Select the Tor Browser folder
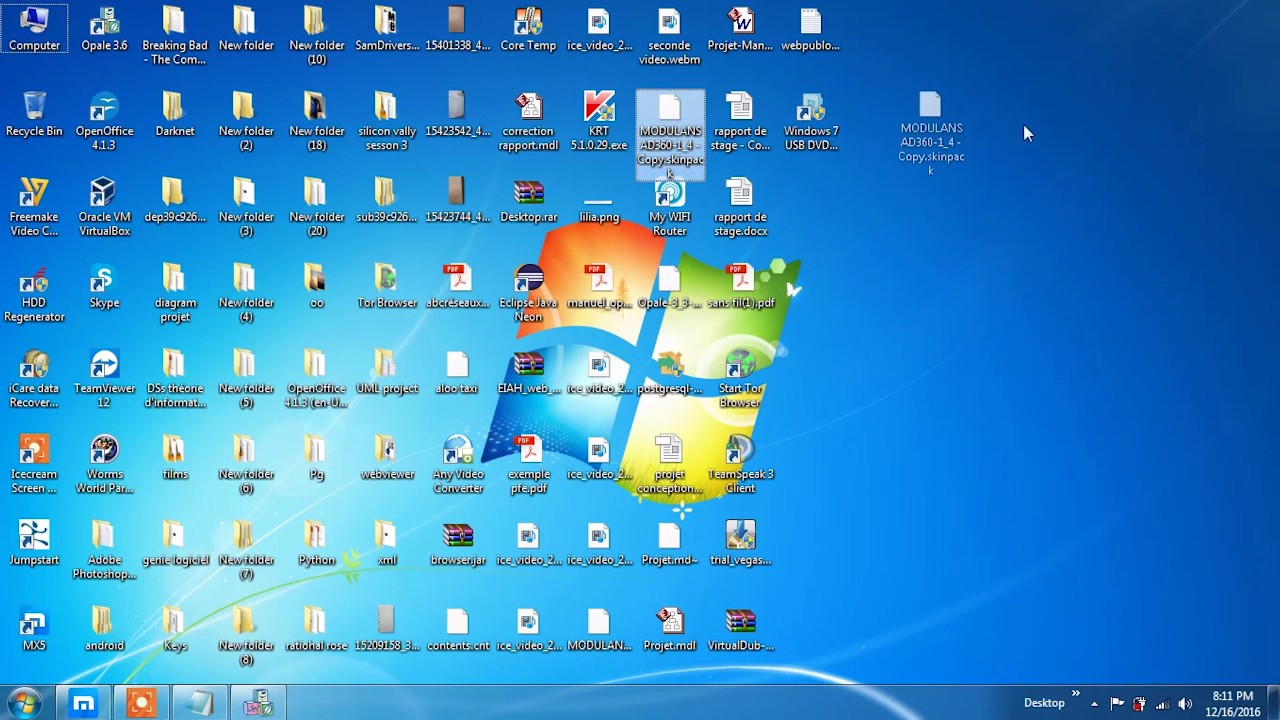This screenshot has height=720, width=1280. (387, 287)
